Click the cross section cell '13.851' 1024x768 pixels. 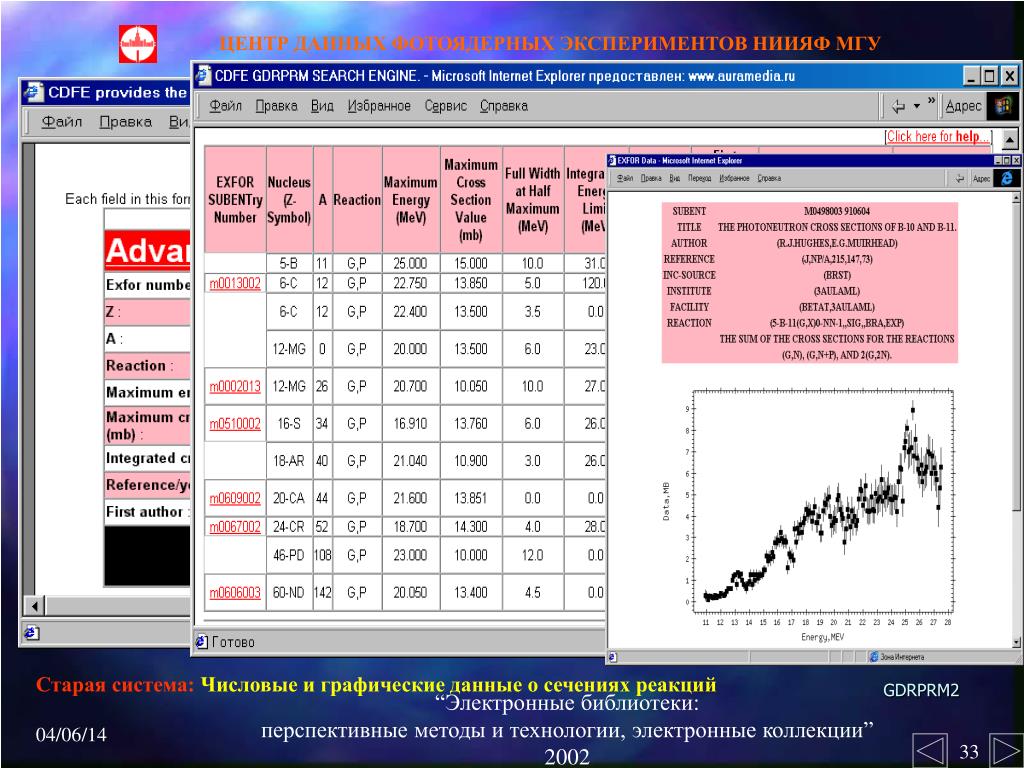(x=471, y=499)
